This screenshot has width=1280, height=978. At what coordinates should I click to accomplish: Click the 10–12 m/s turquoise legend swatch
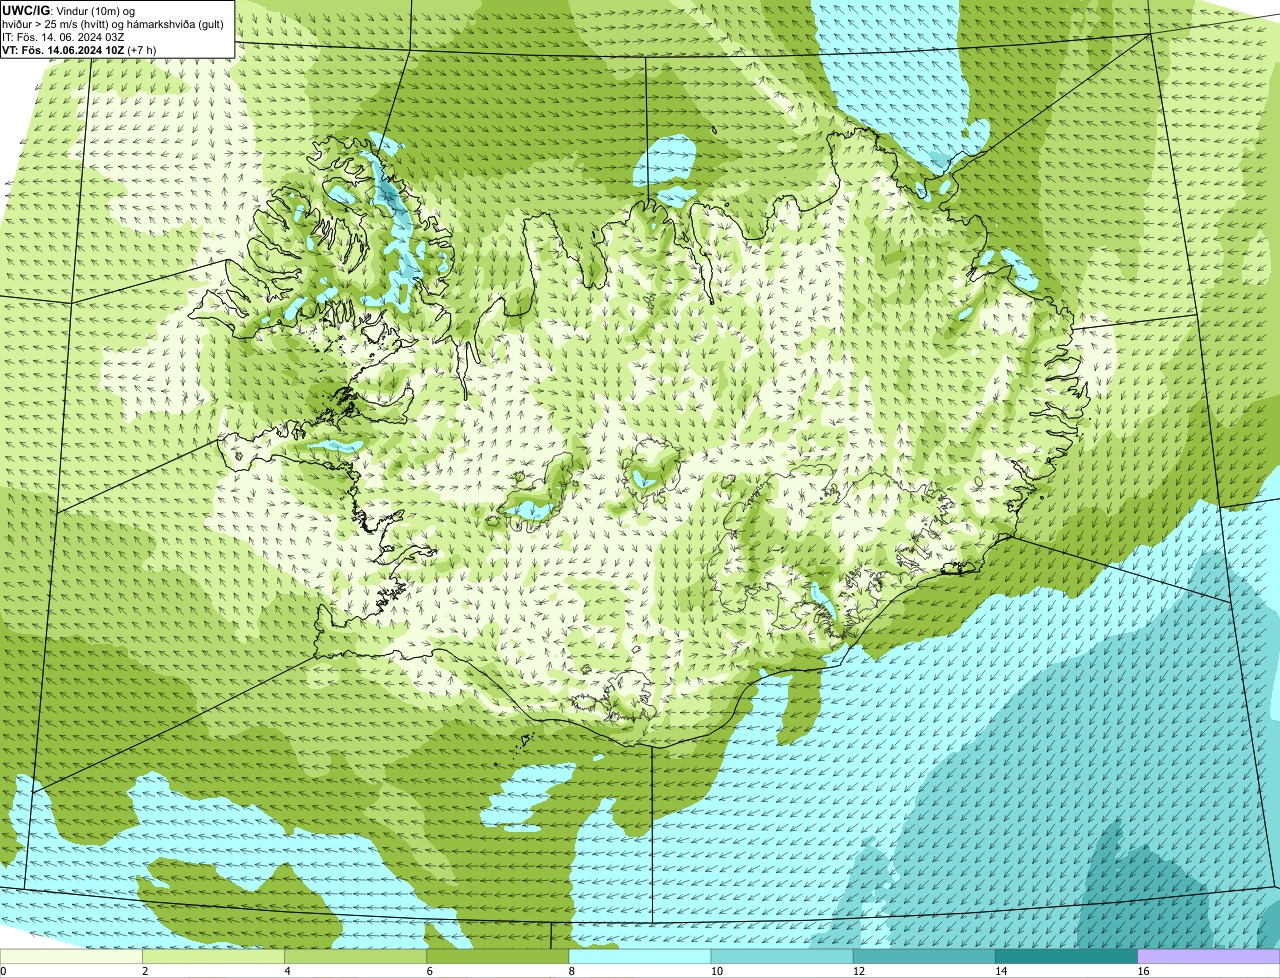click(782, 956)
